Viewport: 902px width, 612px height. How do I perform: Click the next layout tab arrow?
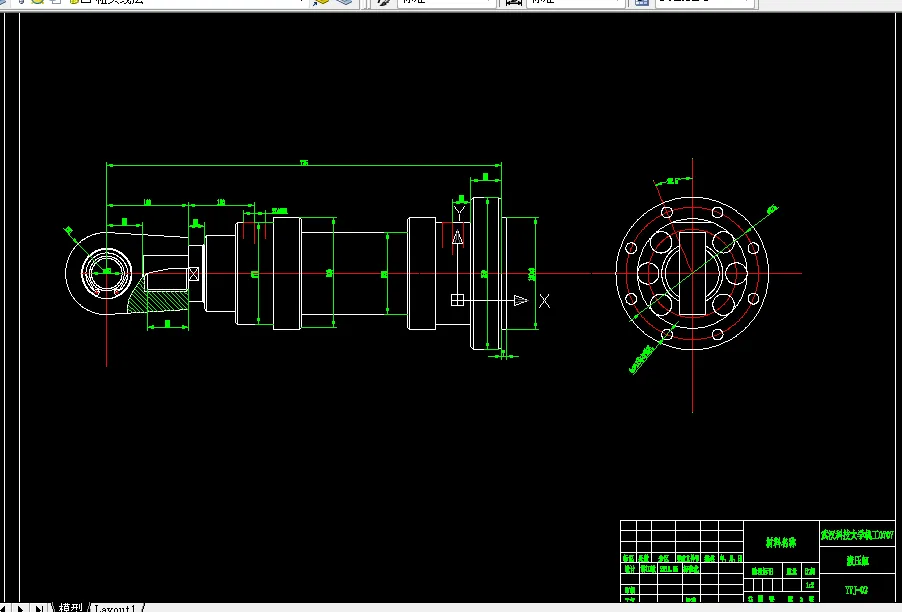click(21, 608)
